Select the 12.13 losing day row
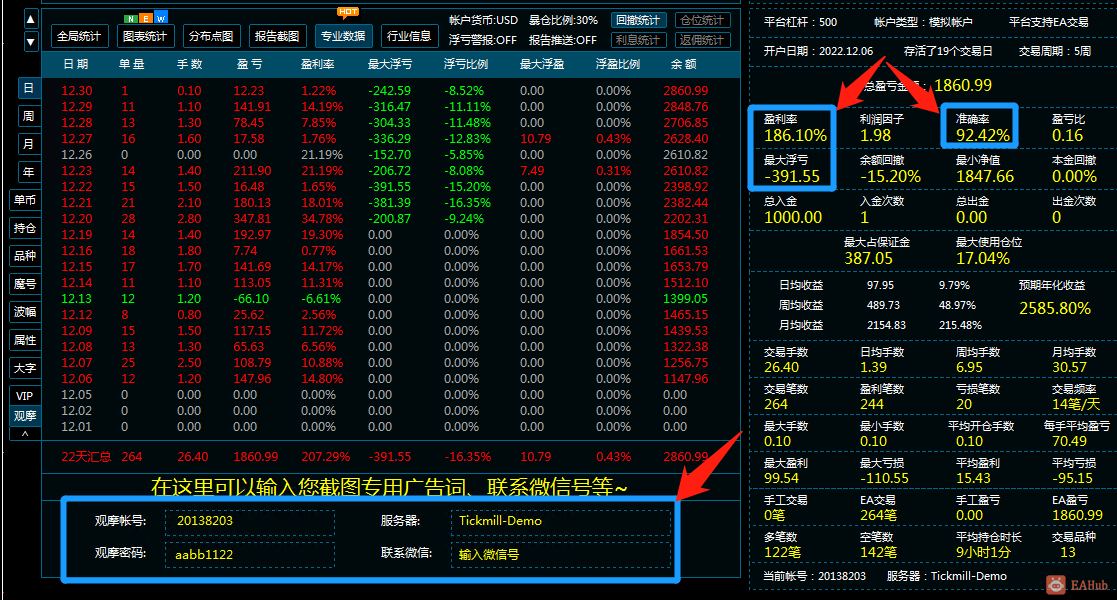 pyautogui.click(x=390, y=299)
